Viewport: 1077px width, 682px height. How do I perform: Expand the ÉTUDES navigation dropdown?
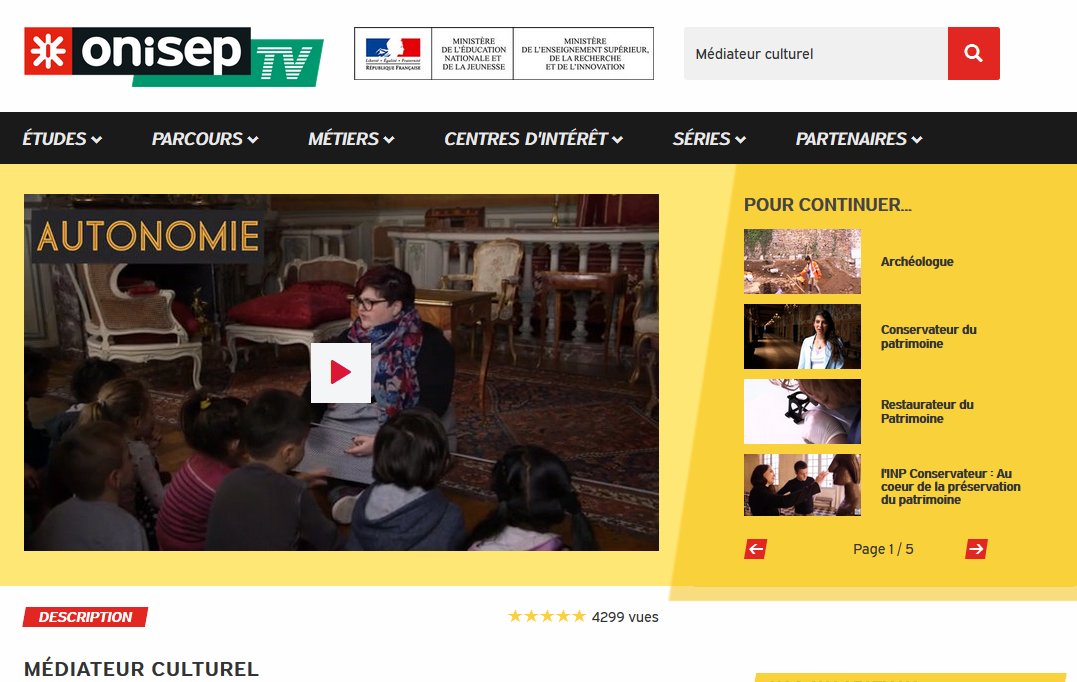pyautogui.click(x=61, y=138)
